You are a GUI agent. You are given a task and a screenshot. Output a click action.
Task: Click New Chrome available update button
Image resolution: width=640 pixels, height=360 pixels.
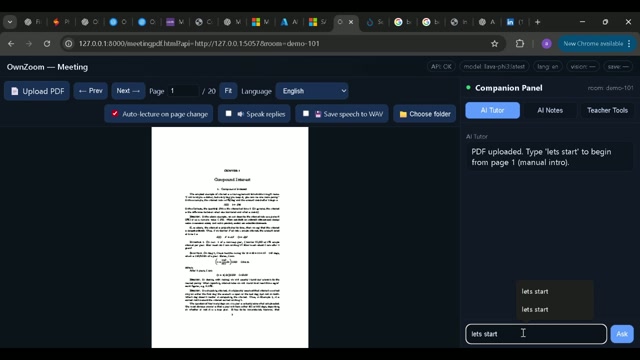coord(593,44)
